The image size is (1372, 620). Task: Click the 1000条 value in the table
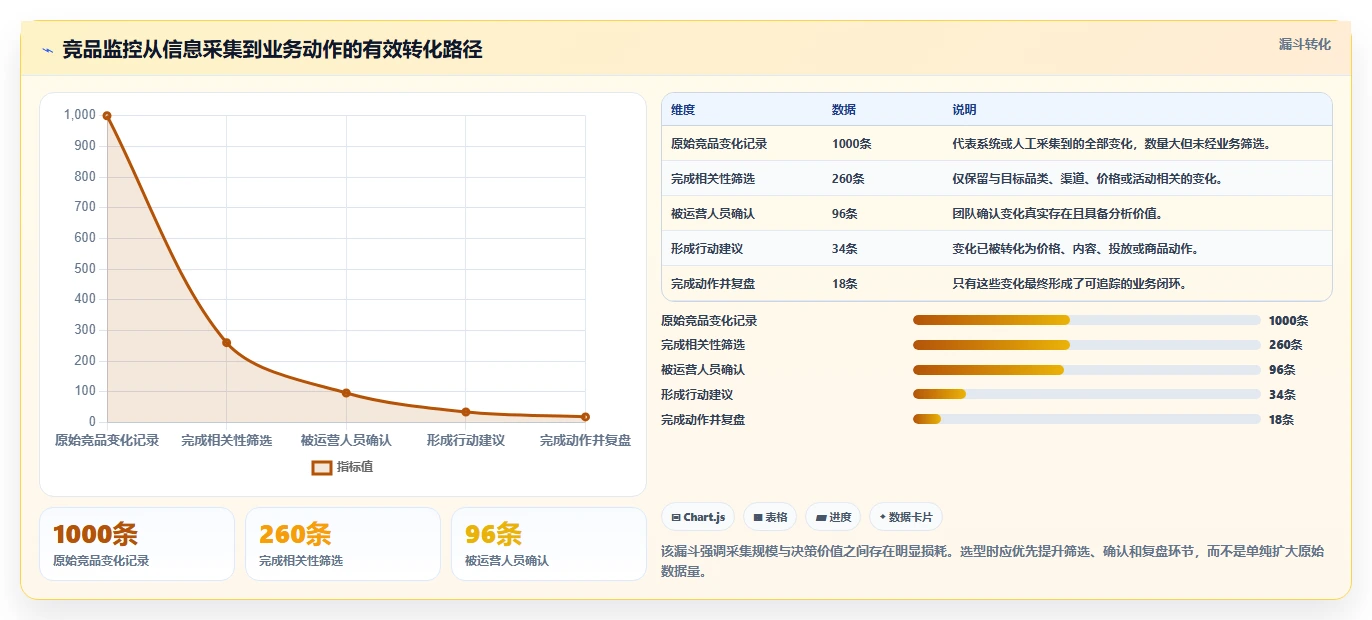(852, 144)
